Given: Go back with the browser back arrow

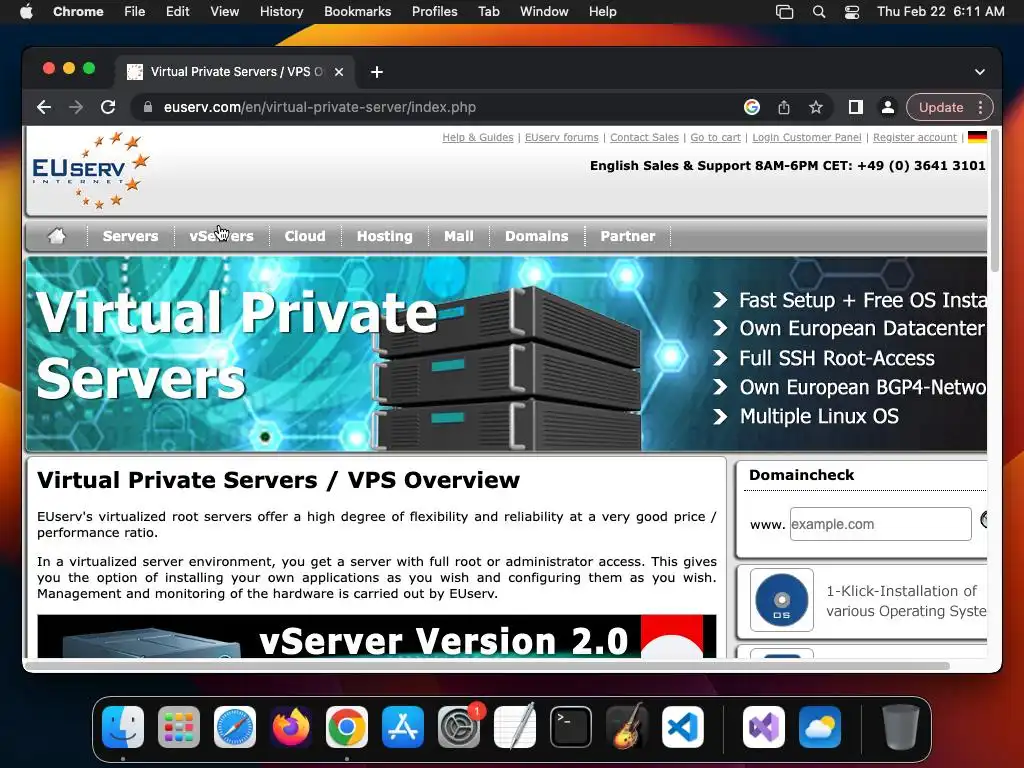Looking at the screenshot, I should [44, 107].
